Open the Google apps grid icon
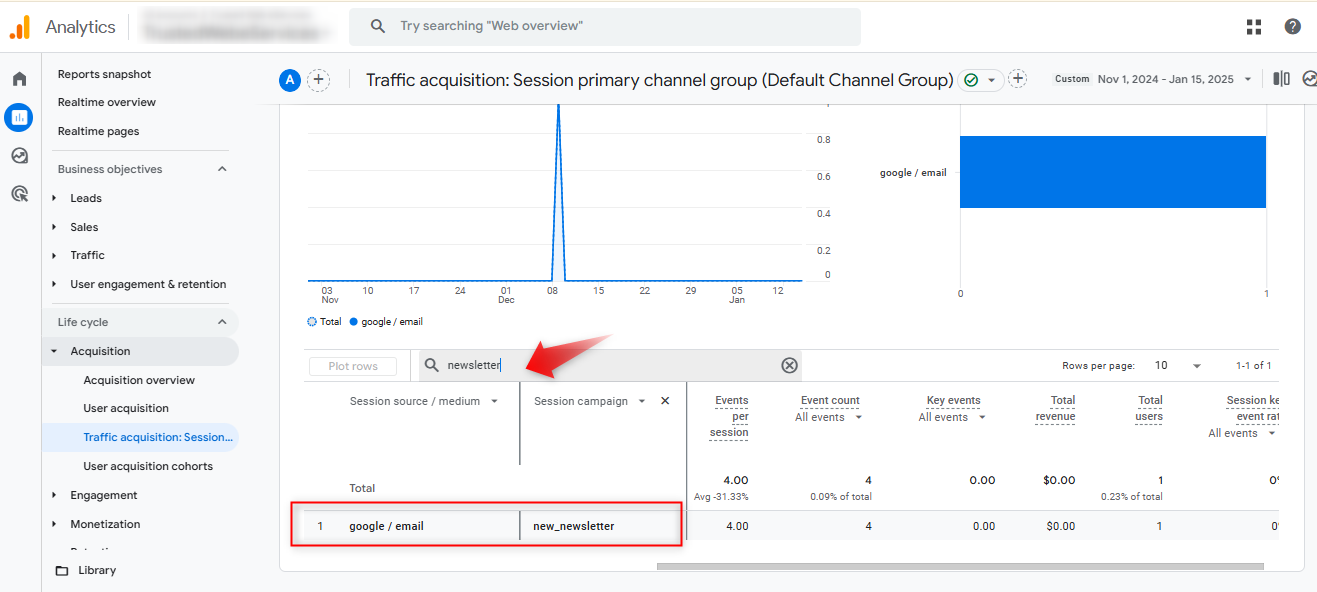1317x592 pixels. (1254, 27)
